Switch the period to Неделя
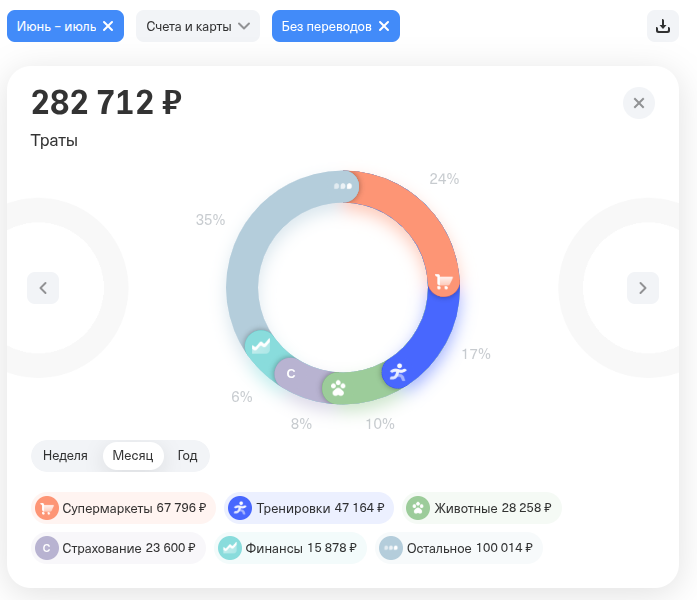Screen dimensions: 697x600 [65, 456]
